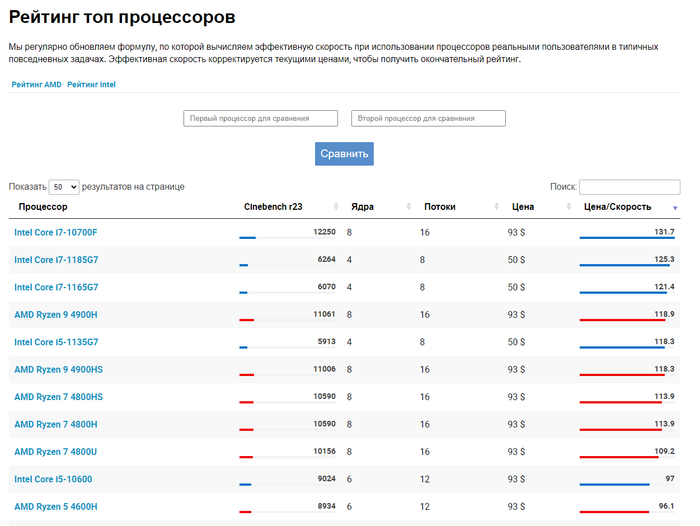Open Intel Core i5-10600 processor link
The height and width of the screenshot is (526, 700).
[x=53, y=479]
